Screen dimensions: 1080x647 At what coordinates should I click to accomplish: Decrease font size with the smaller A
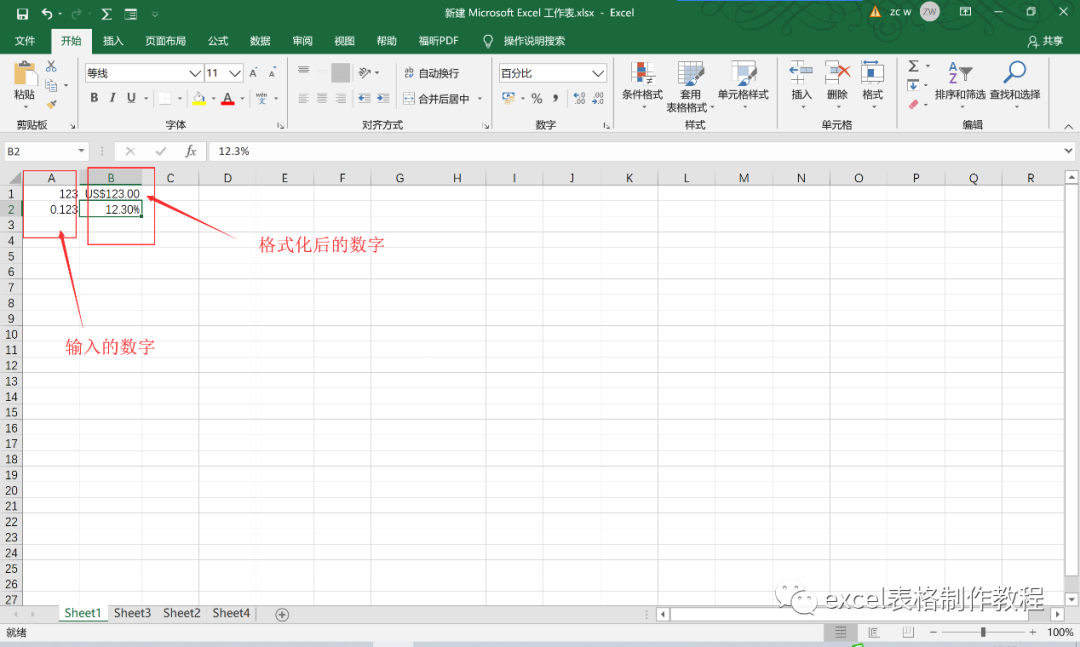(x=272, y=73)
